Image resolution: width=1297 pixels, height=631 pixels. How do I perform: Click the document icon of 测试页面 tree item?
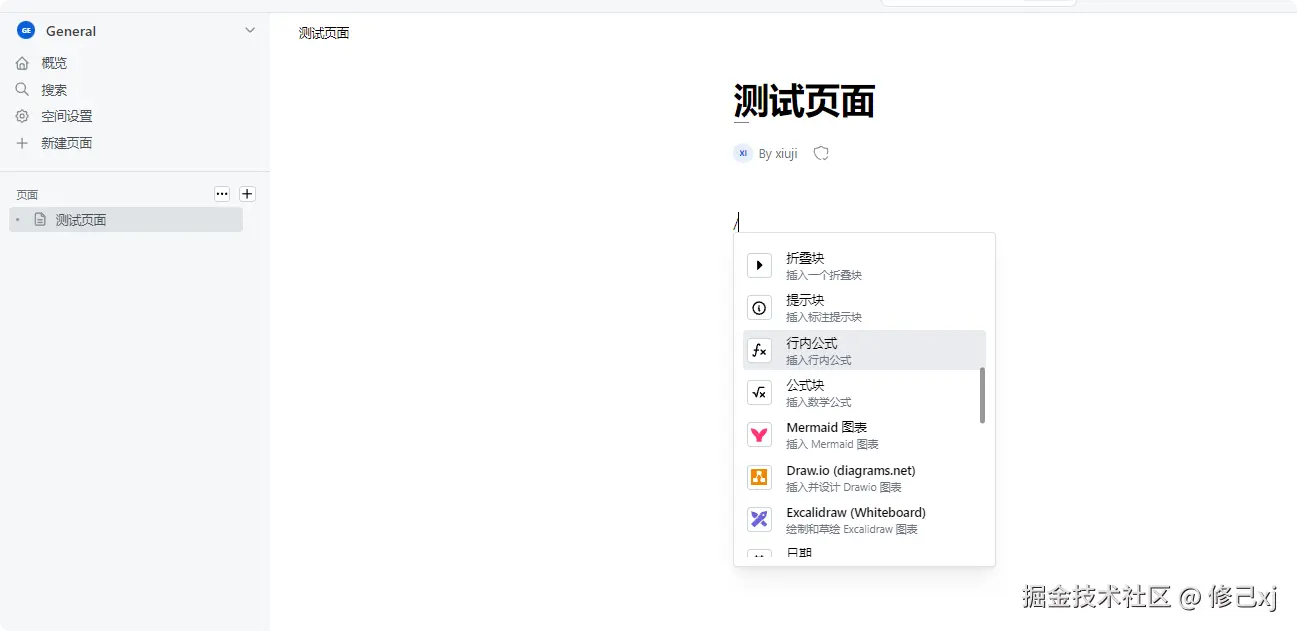[40, 219]
